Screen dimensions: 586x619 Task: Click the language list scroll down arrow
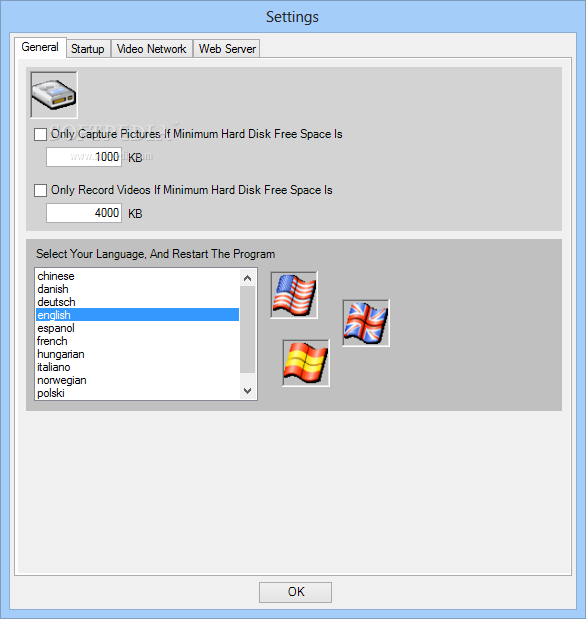tap(248, 391)
